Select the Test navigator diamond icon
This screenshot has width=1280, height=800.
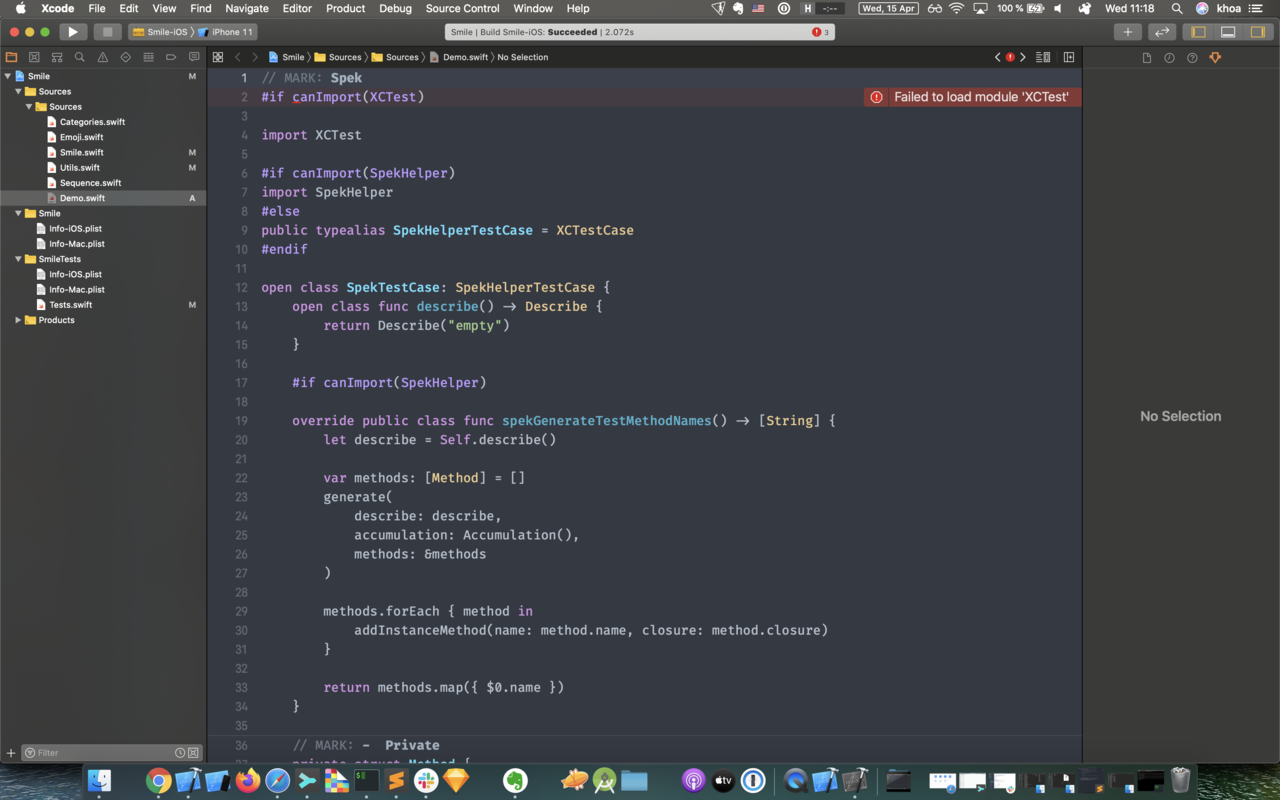[x=125, y=57]
